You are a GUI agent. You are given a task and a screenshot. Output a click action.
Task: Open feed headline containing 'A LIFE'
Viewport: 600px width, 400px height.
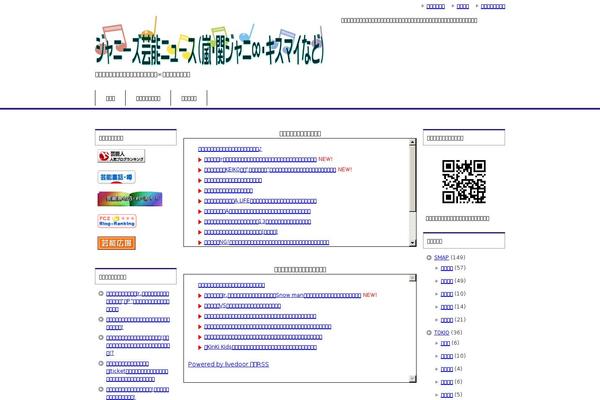click(260, 201)
